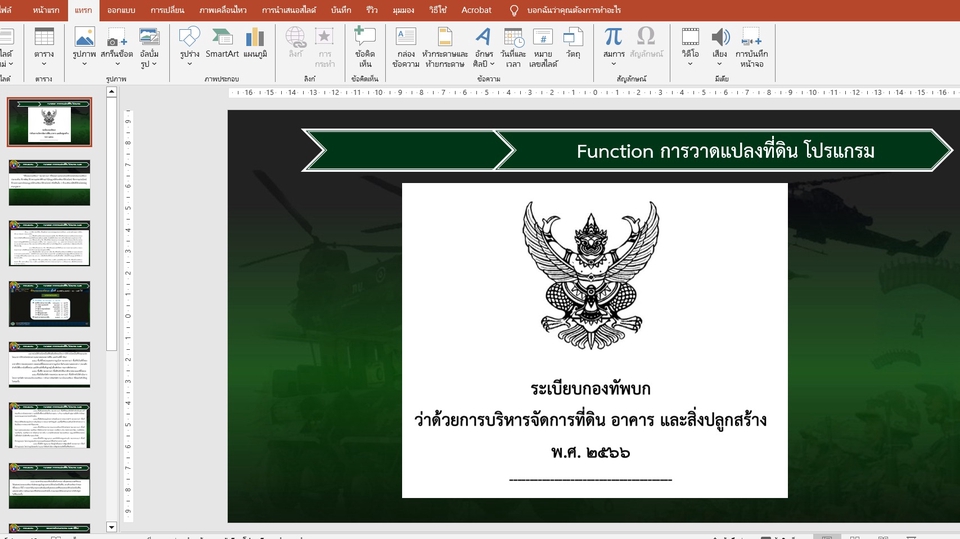The height and width of the screenshot is (539, 960).
Task: Open the การนำเสนอสไลด์ (Slide Show) tab
Action: pos(289,10)
